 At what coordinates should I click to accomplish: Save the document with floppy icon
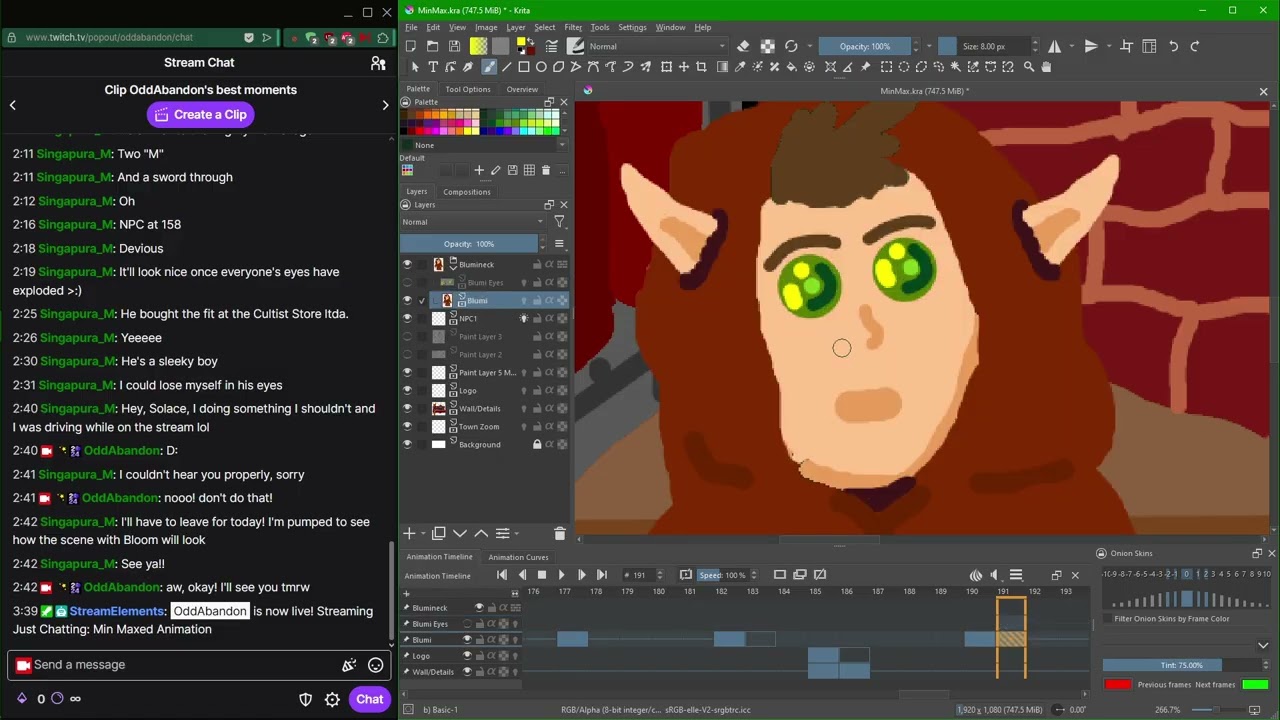[454, 46]
